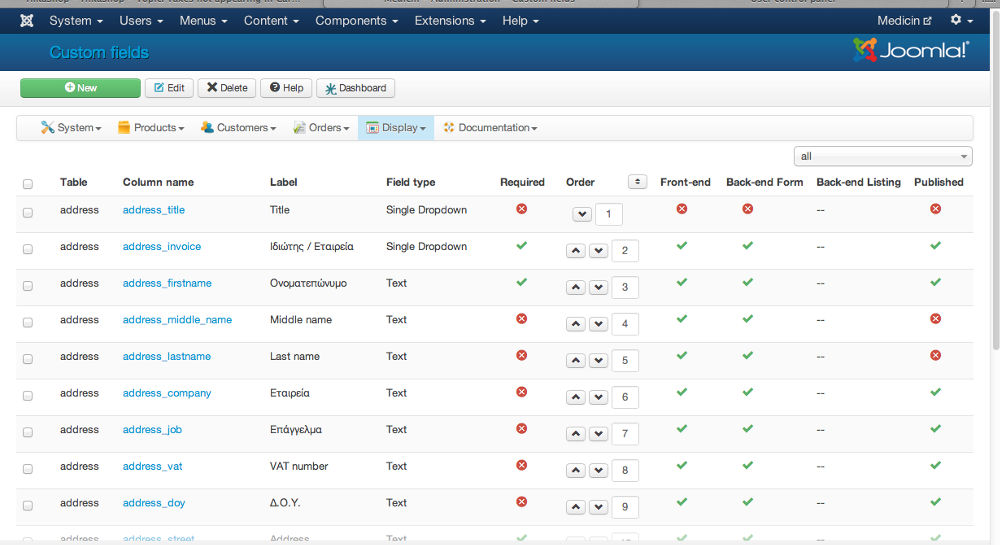Click the green New button
Screen dimensions: 1000x545
coord(80,88)
